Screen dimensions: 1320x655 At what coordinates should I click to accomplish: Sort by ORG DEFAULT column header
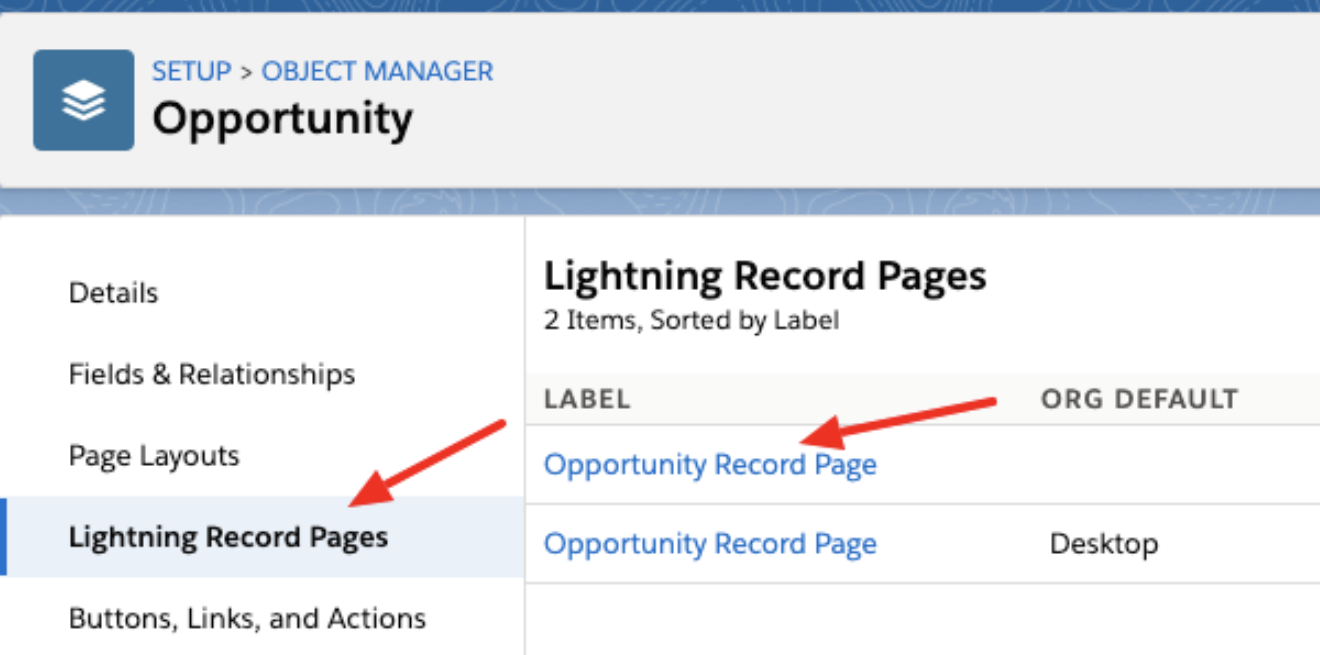coord(1139,400)
